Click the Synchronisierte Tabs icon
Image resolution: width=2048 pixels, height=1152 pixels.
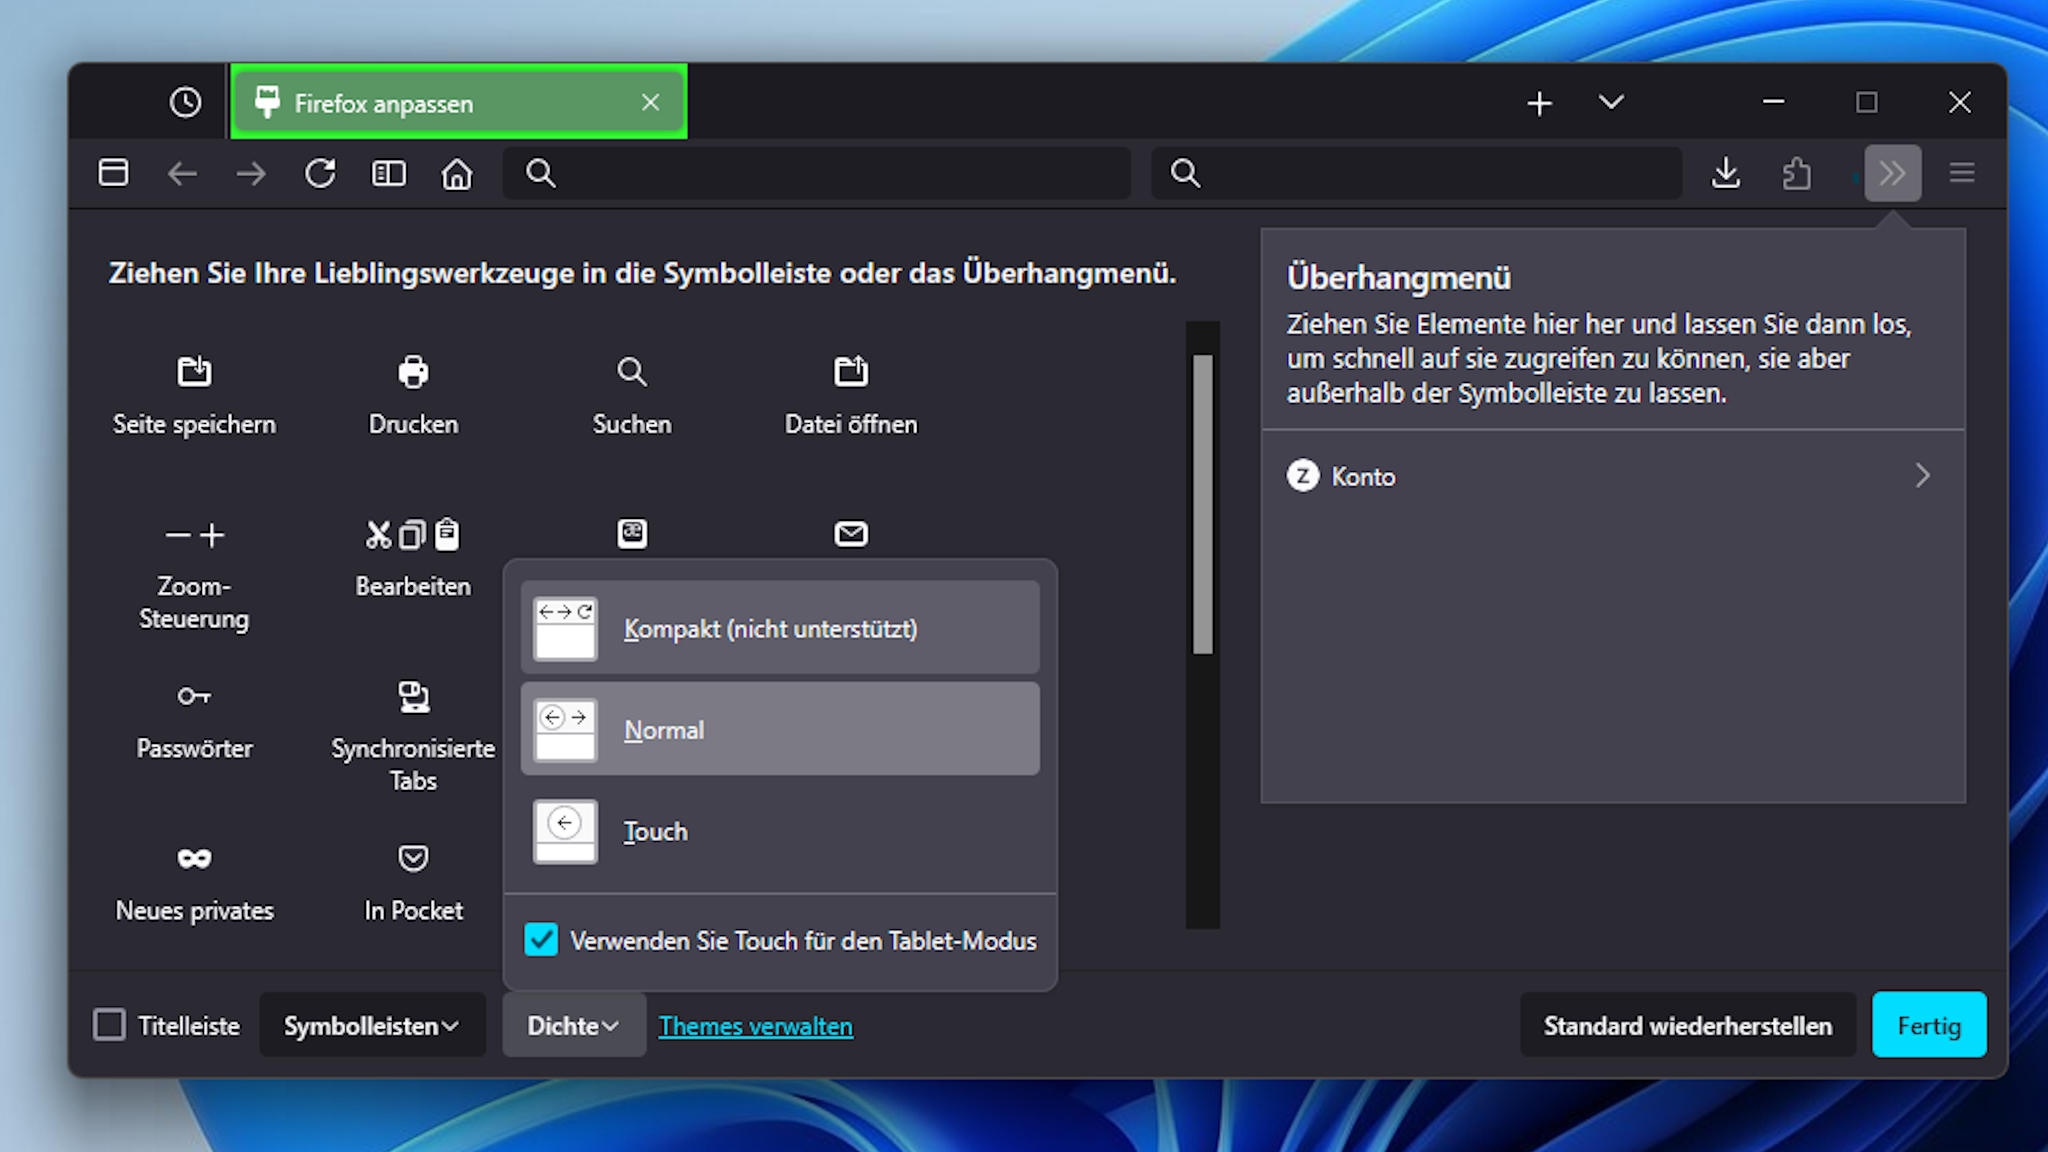tap(413, 697)
